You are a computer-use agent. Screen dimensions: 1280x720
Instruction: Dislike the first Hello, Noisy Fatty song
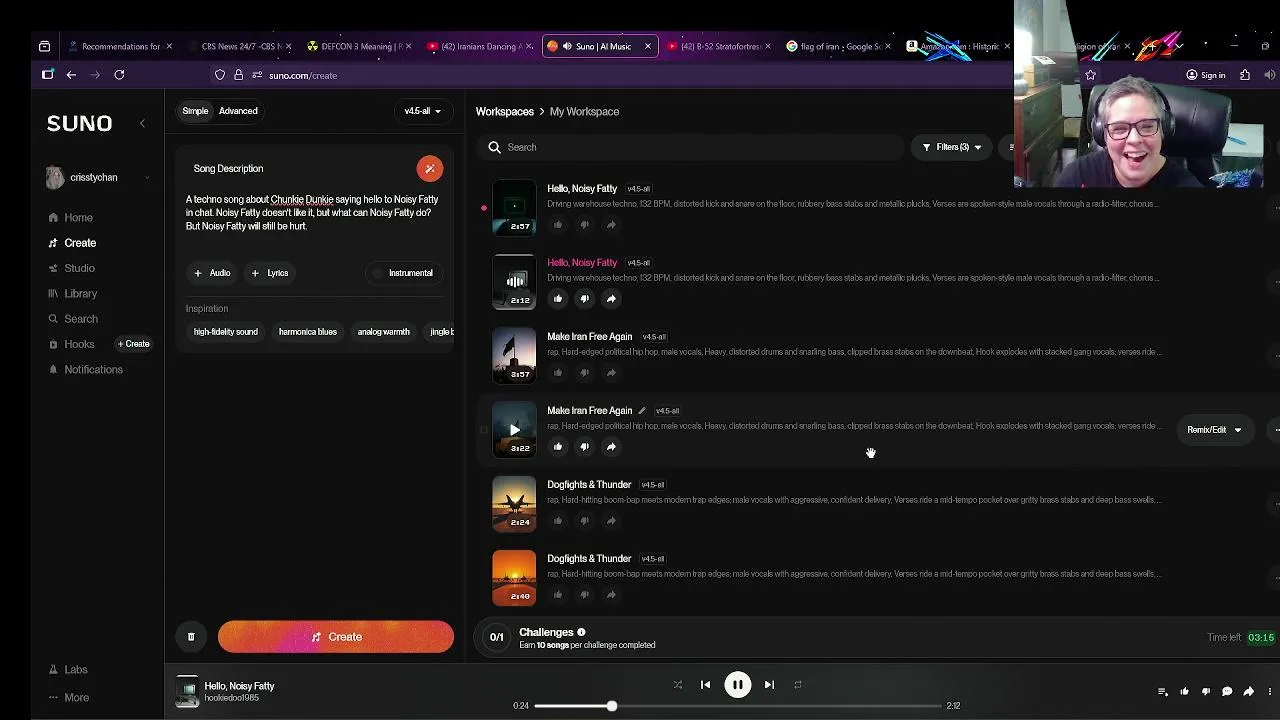coord(584,225)
